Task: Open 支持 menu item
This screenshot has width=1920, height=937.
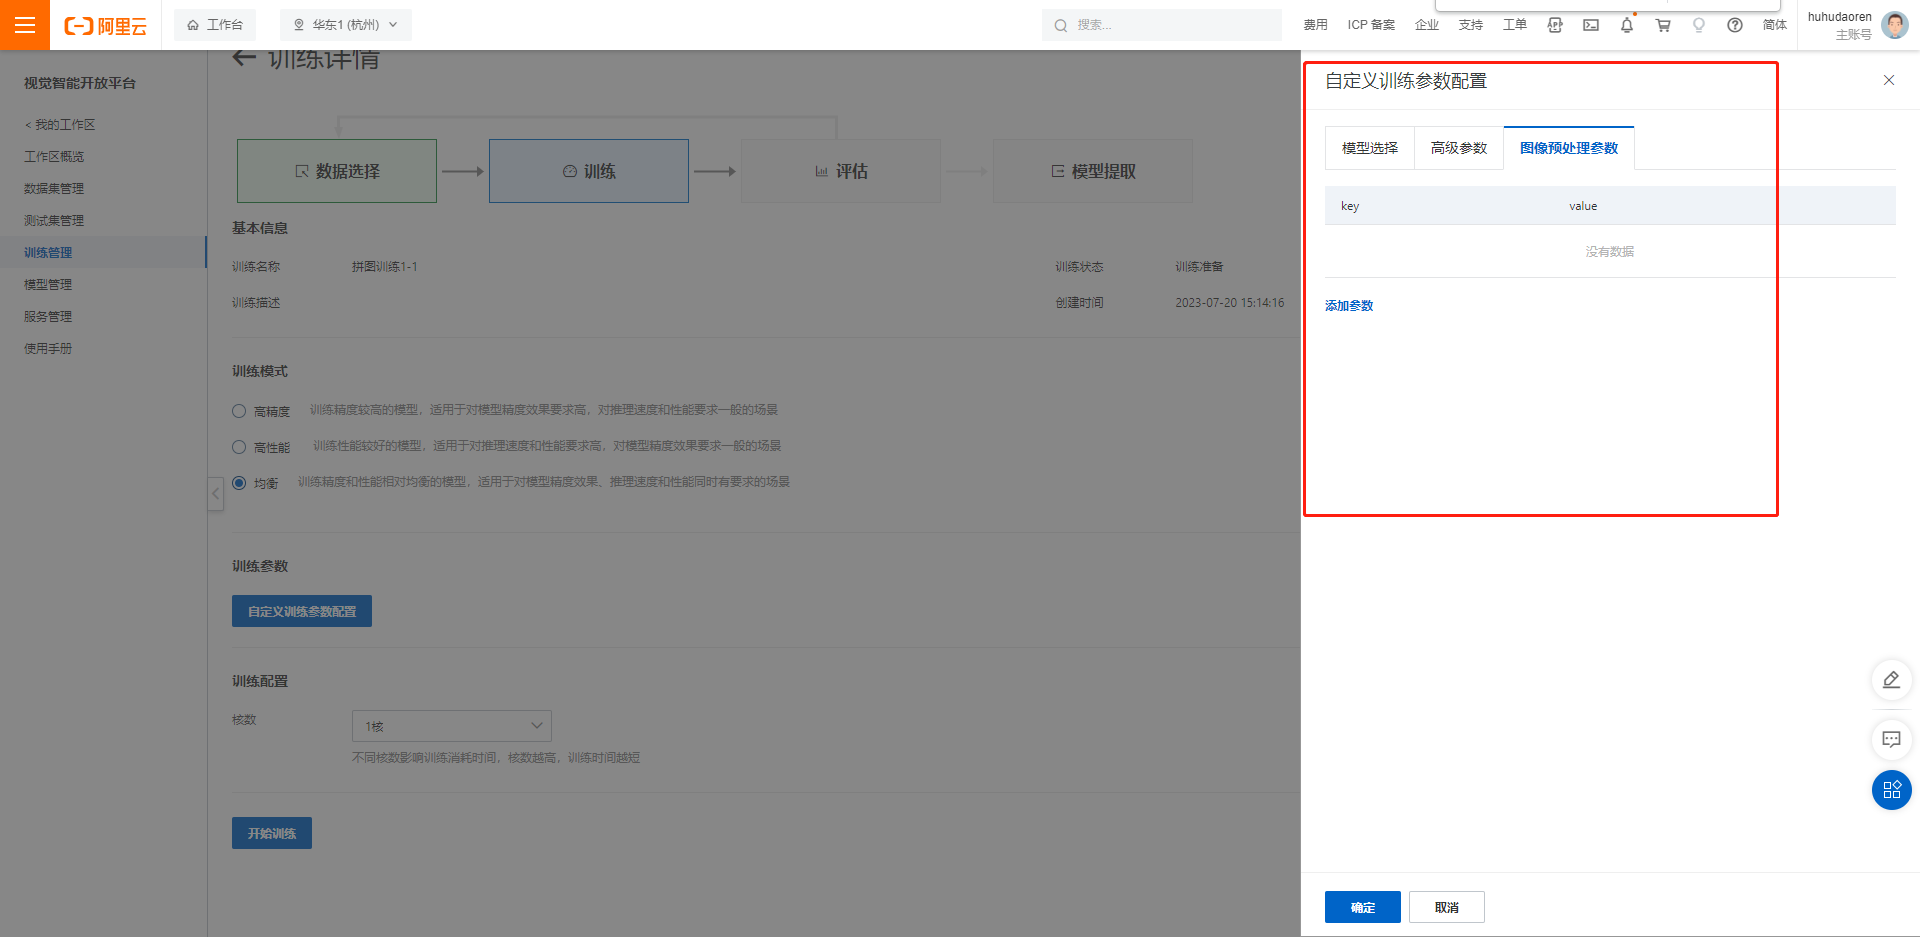Action: (x=1471, y=25)
